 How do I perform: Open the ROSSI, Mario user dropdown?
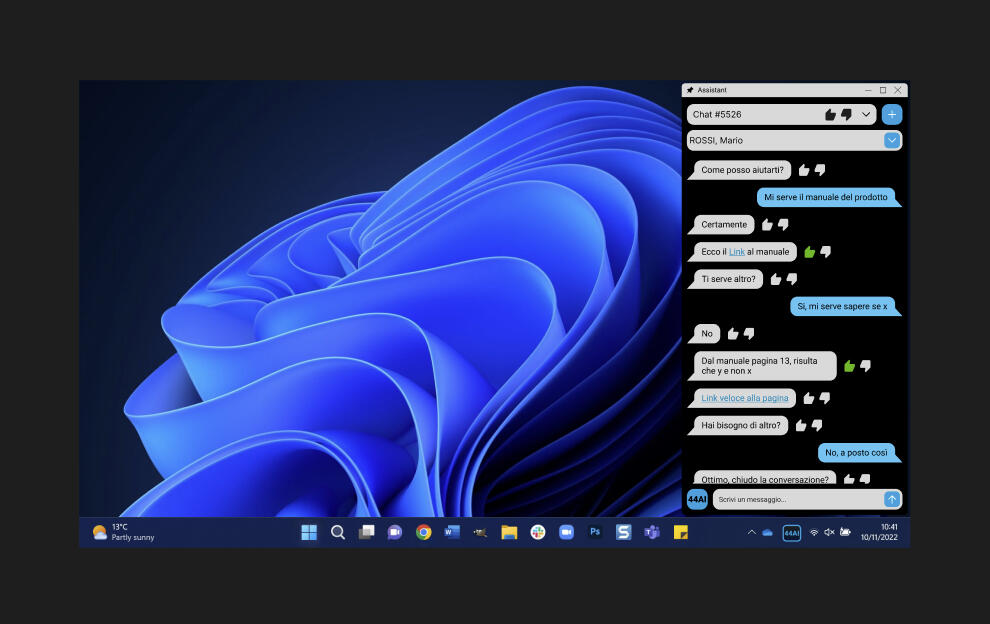pyautogui.click(x=892, y=141)
